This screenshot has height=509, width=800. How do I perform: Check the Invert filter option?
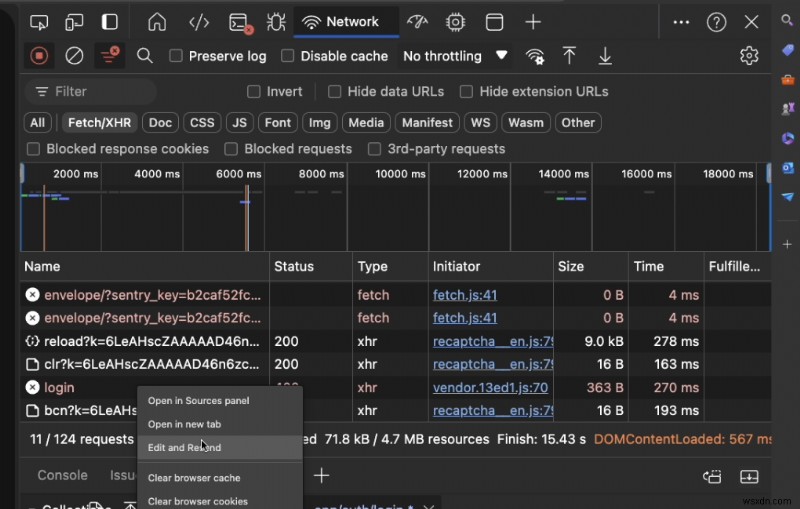point(254,92)
